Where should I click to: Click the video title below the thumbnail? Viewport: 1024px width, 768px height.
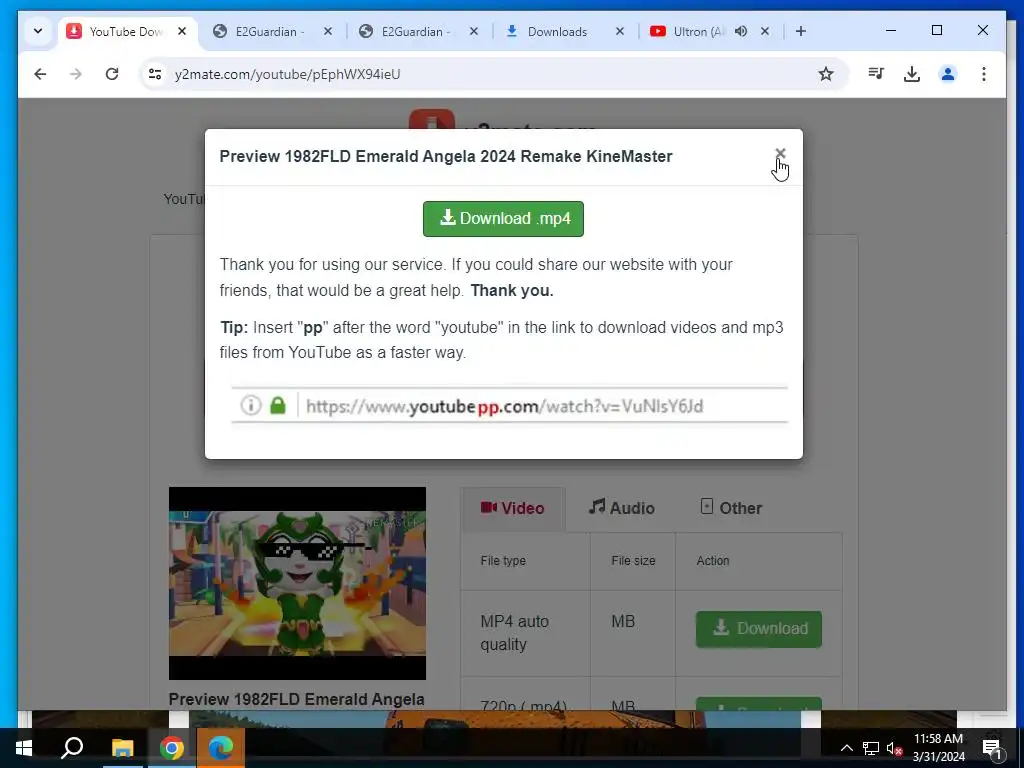coord(296,699)
